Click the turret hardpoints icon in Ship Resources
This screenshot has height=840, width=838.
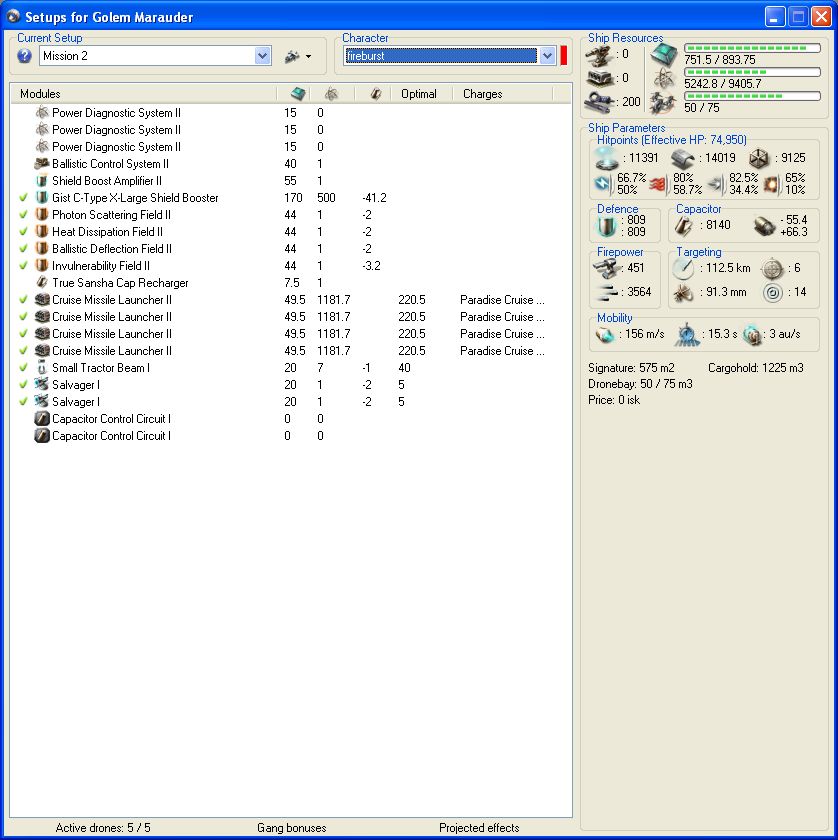click(x=600, y=55)
